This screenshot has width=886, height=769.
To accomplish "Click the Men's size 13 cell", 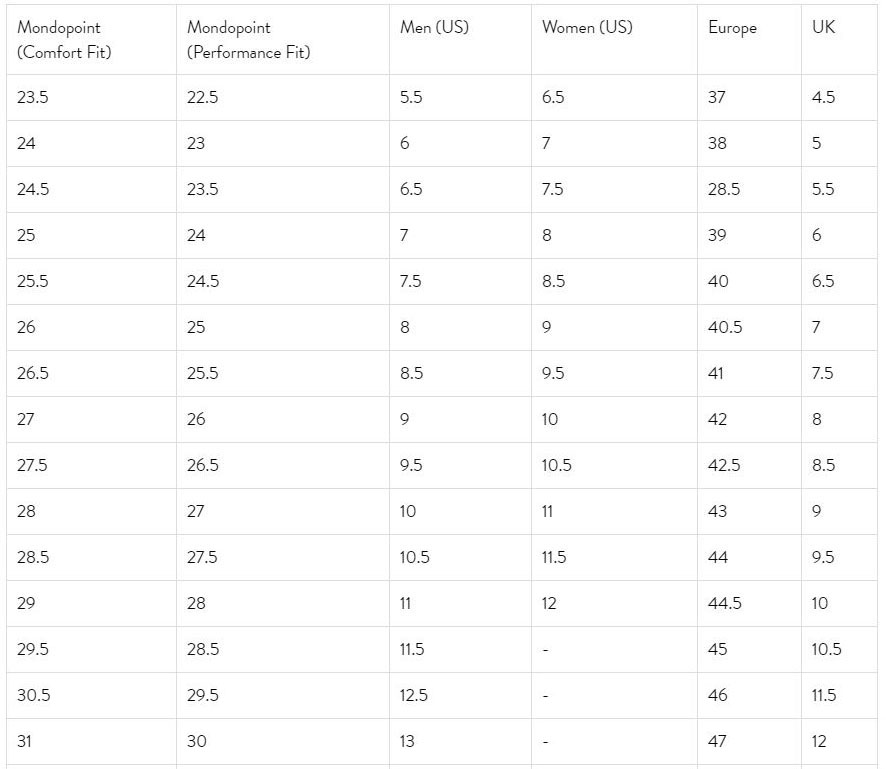I will tap(460, 741).
